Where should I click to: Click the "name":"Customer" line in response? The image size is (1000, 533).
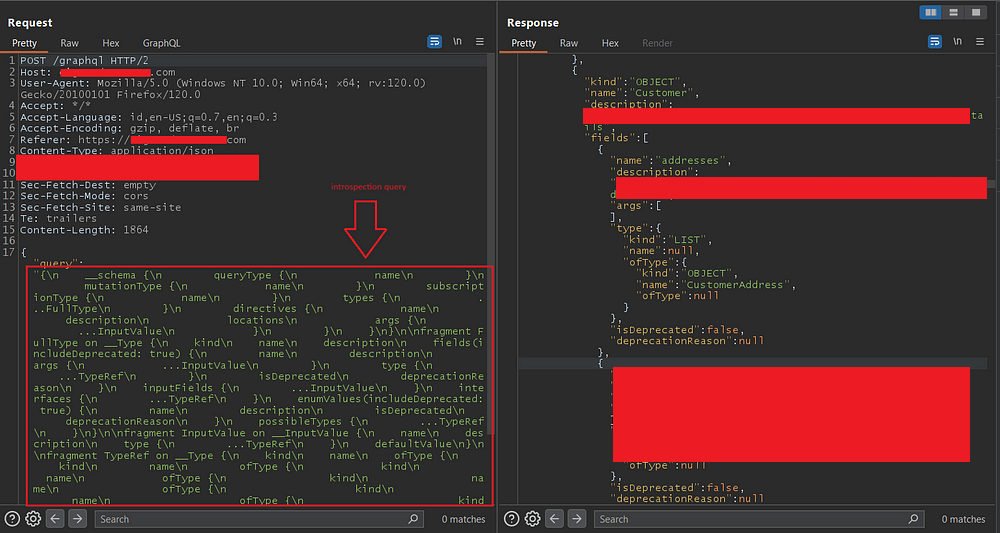pos(642,93)
